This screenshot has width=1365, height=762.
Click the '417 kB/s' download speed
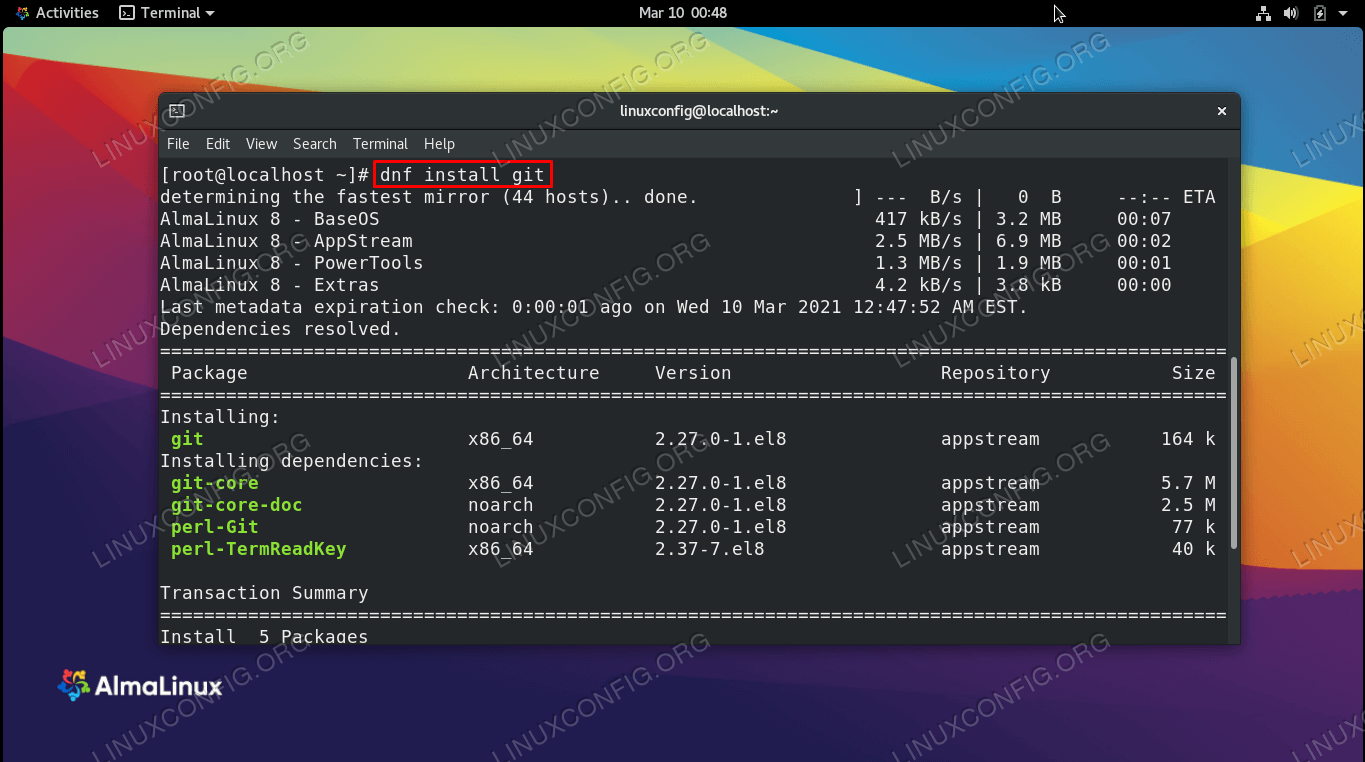coord(918,219)
